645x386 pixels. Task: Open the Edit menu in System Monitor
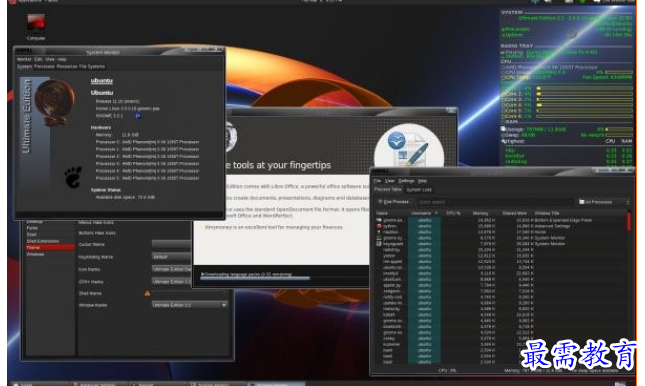click(38, 59)
